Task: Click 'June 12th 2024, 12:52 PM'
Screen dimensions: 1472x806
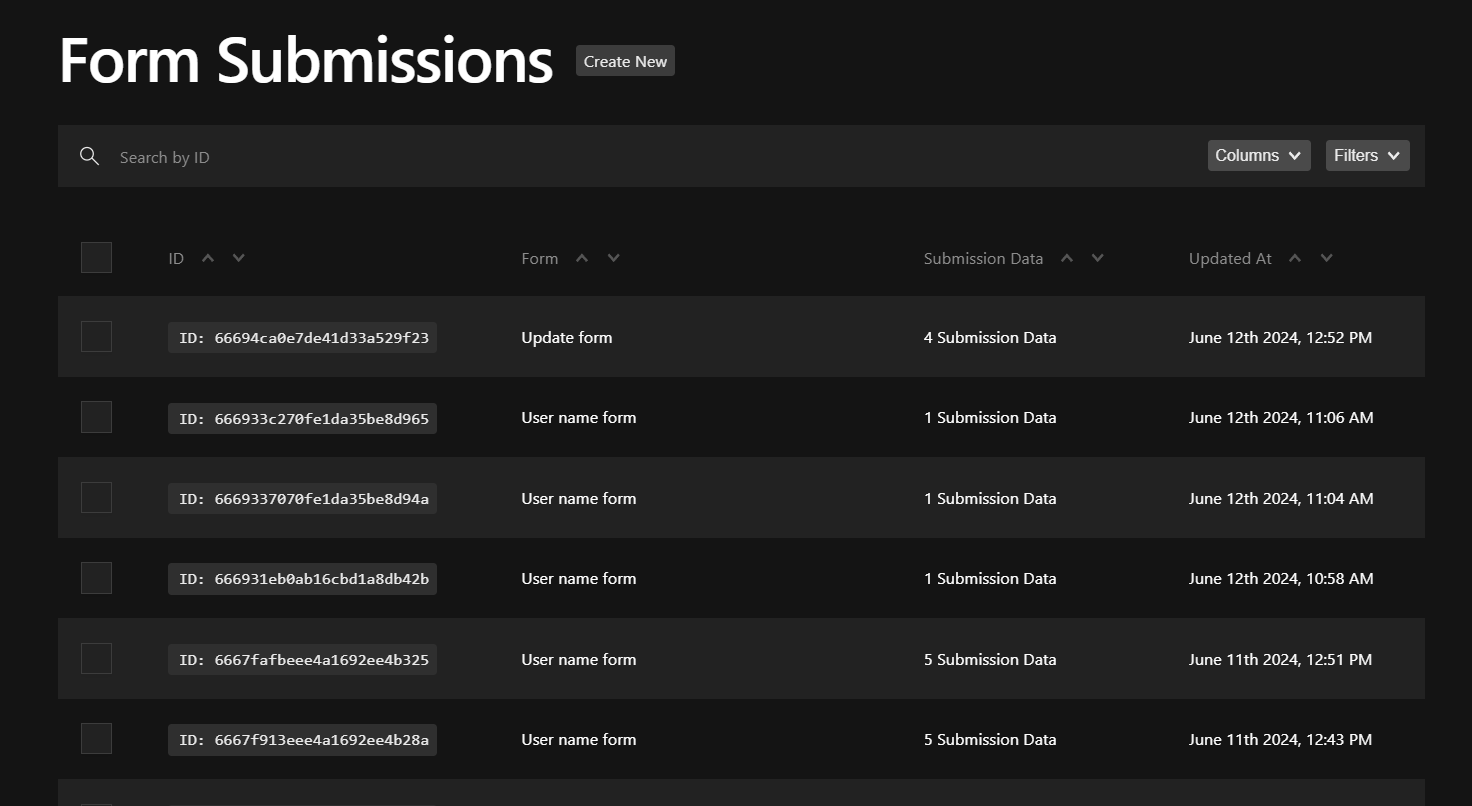Action: pos(1280,337)
